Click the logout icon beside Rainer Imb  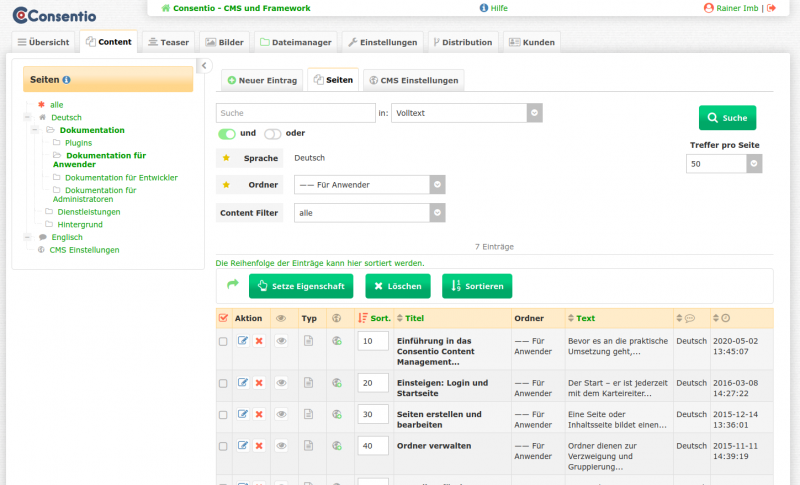(771, 8)
